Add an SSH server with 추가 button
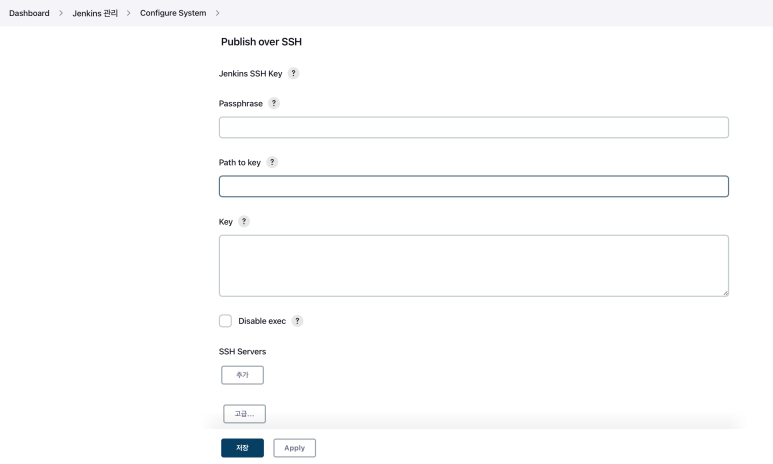Image resolution: width=773 pixels, height=464 pixels. [242, 375]
